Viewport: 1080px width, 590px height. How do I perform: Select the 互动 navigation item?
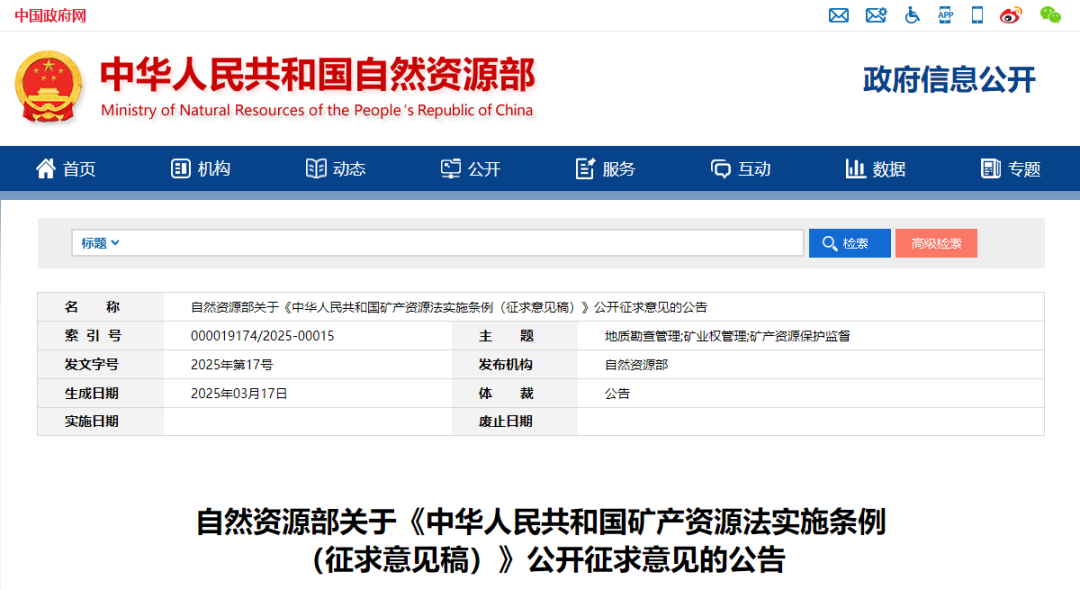(x=741, y=169)
